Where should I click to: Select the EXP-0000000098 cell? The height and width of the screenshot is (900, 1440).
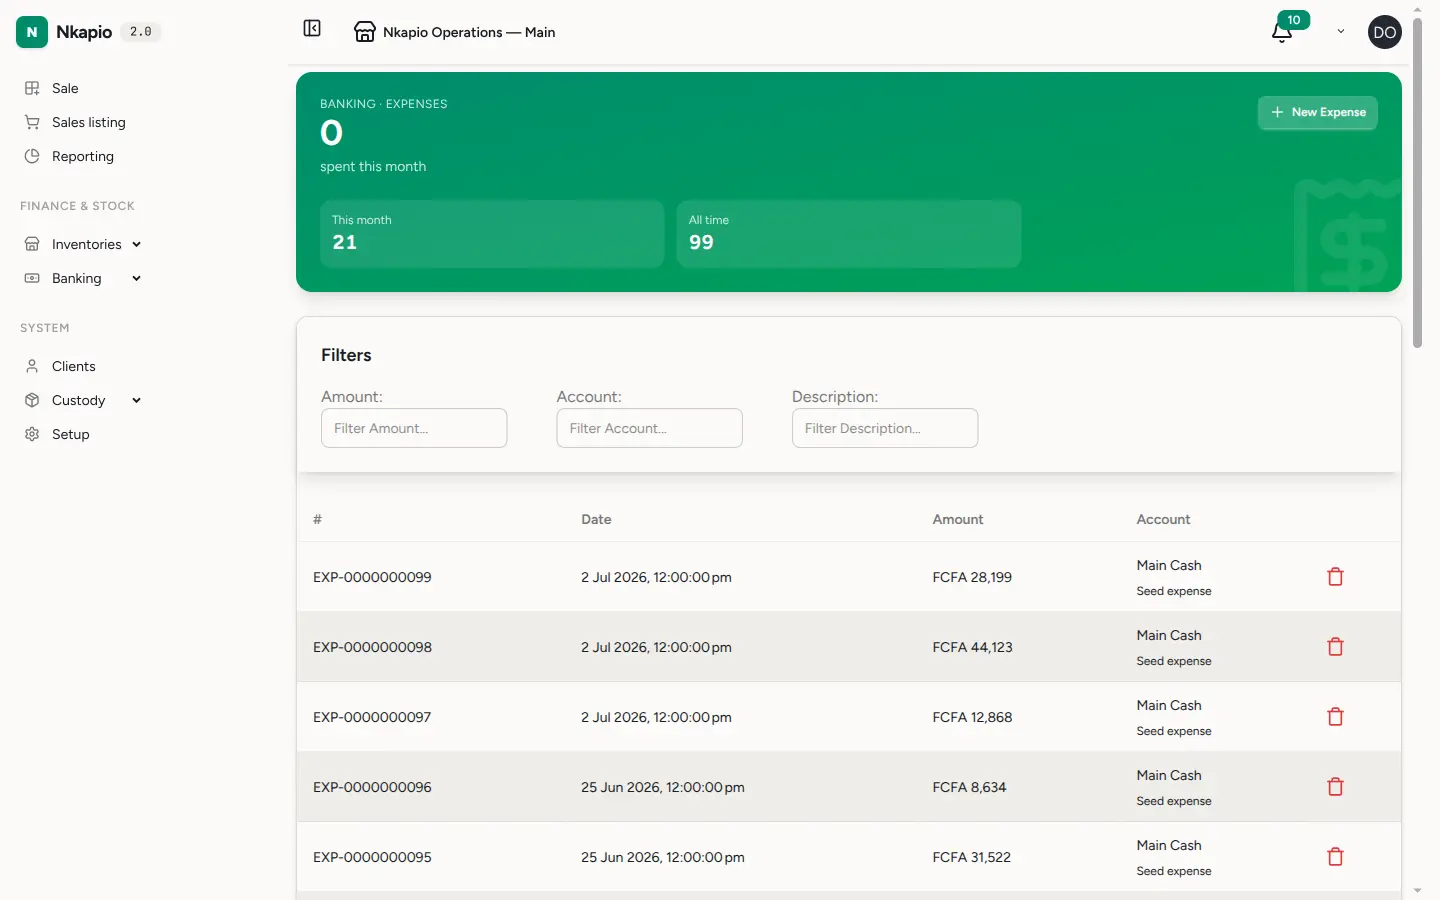372,647
